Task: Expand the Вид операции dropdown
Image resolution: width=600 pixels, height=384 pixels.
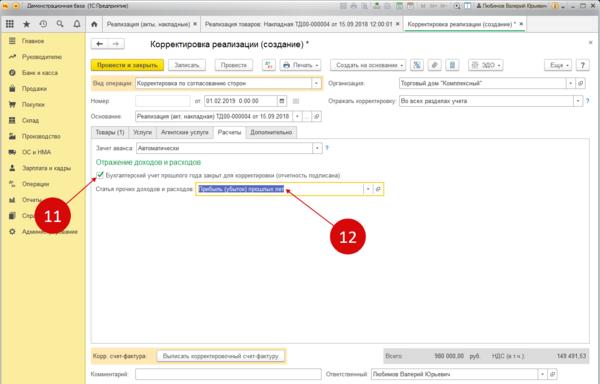Action: 316,83
